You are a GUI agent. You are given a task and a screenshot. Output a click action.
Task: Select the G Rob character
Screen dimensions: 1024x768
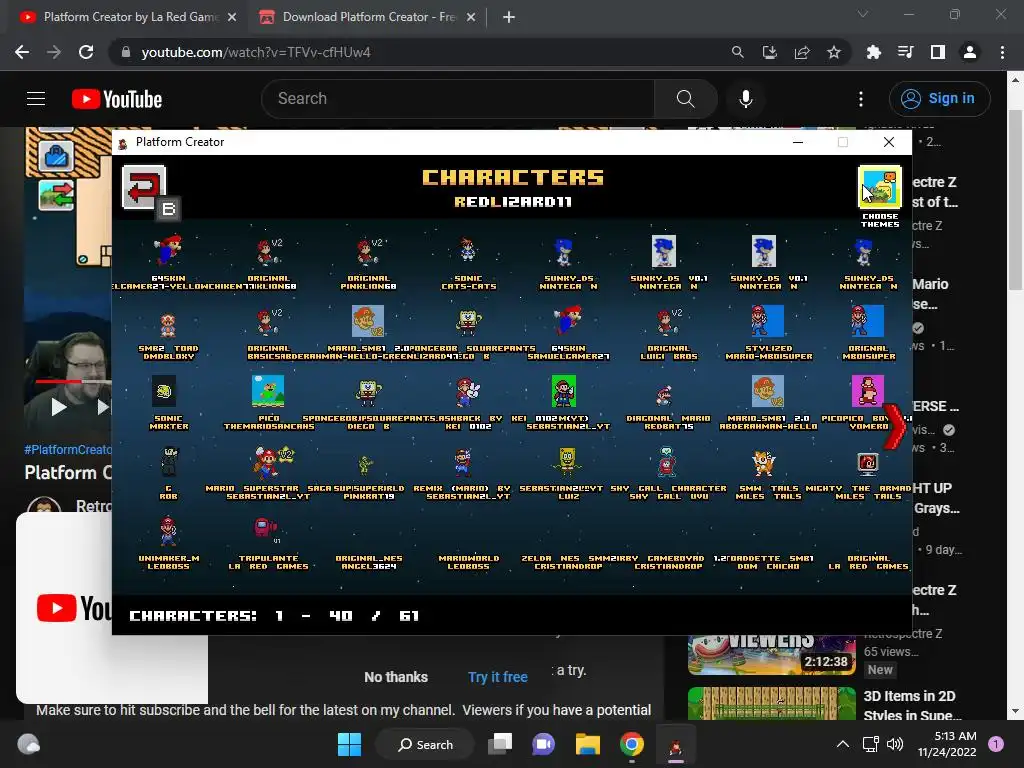168,462
